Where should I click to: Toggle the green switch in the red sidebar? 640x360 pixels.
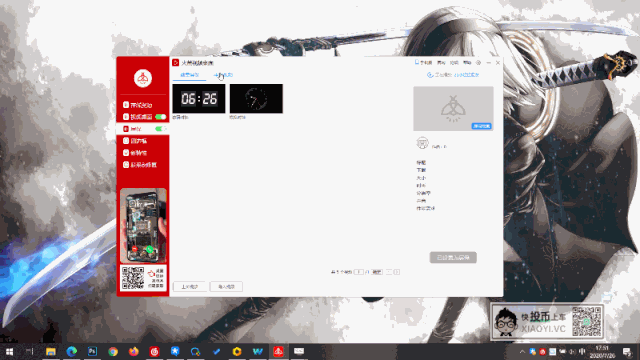(160, 117)
